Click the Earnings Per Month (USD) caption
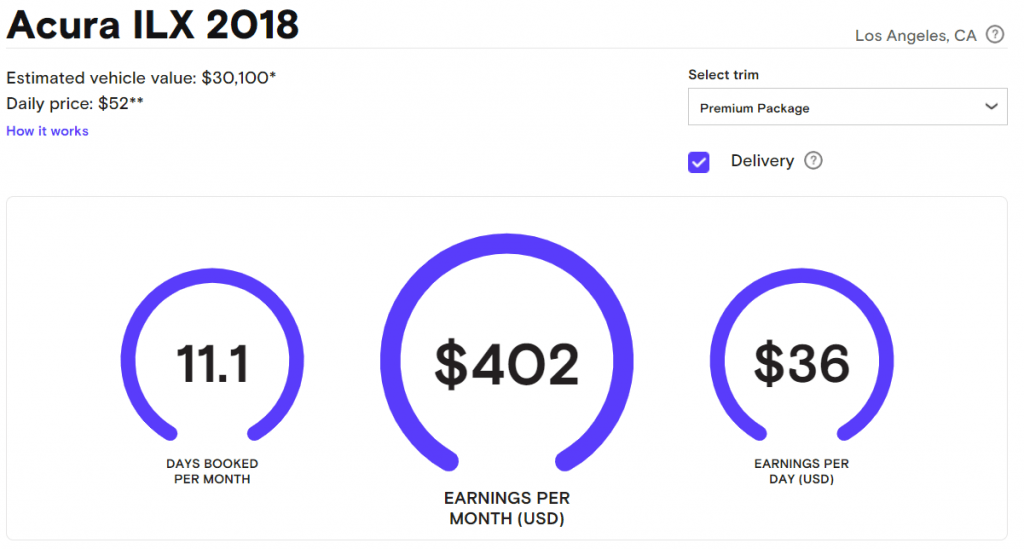Image resolution: width=1024 pixels, height=549 pixels. (x=507, y=508)
